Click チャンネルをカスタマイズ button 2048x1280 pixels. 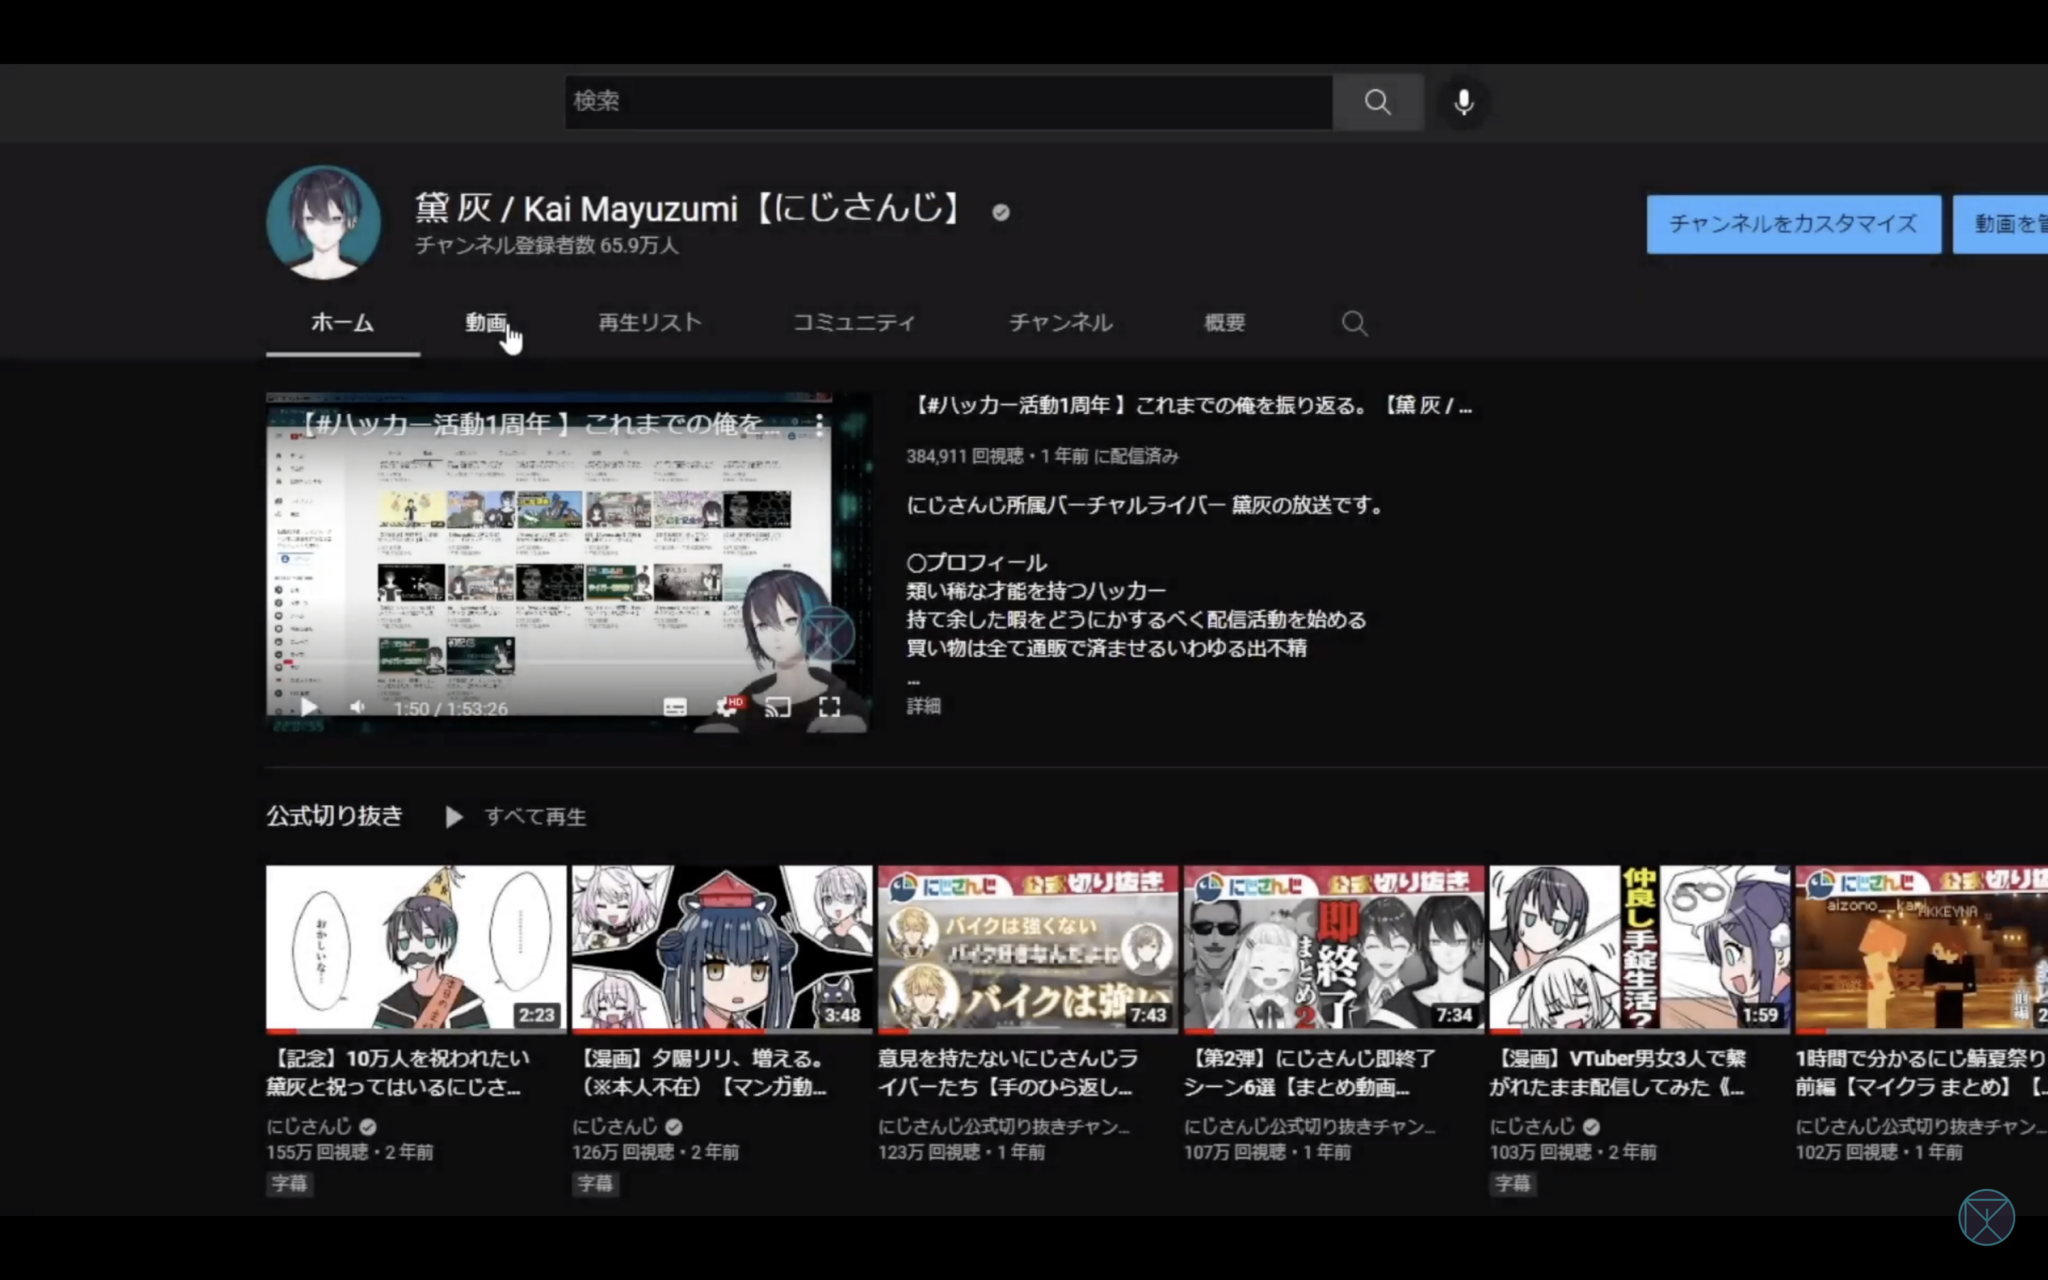click(x=1794, y=224)
